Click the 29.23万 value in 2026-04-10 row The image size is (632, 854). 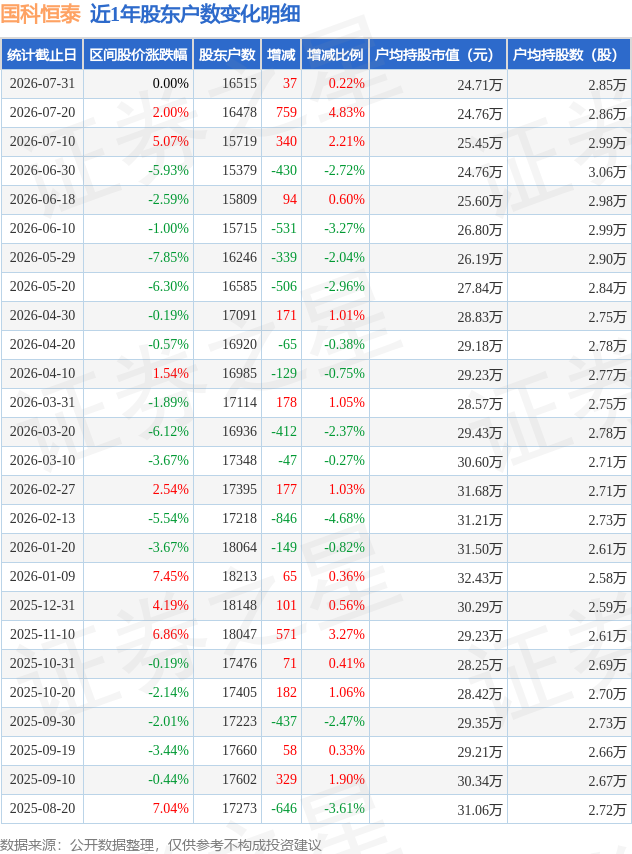pos(479,374)
